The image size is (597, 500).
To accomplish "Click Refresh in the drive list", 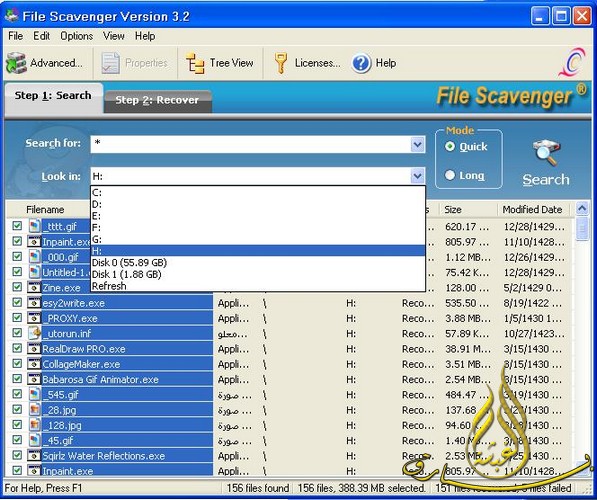I will 258,286.
